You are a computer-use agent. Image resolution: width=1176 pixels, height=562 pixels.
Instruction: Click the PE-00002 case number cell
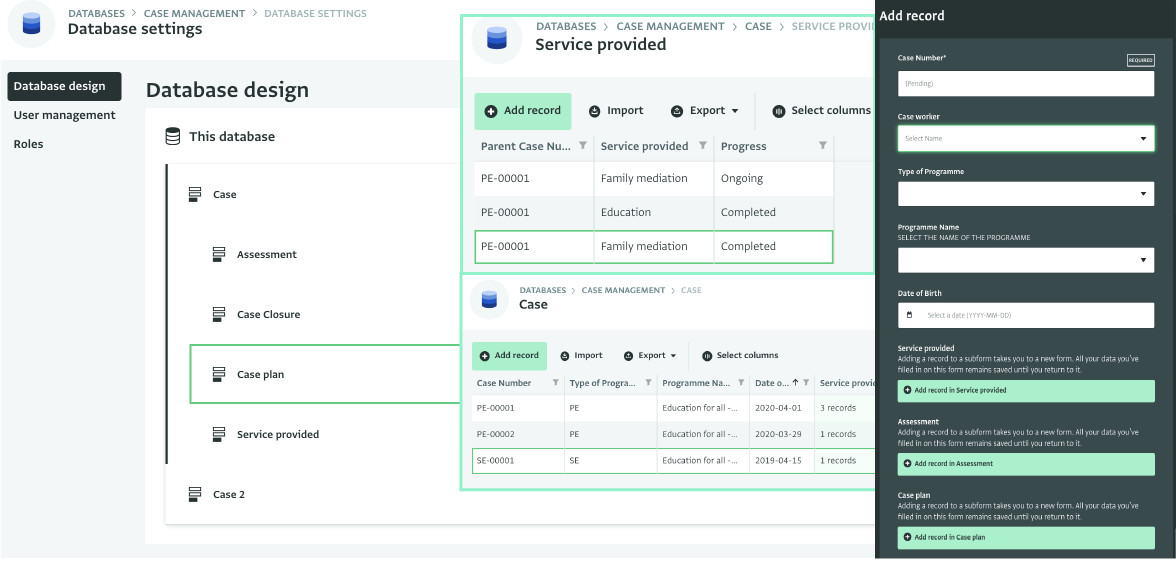[518, 434]
